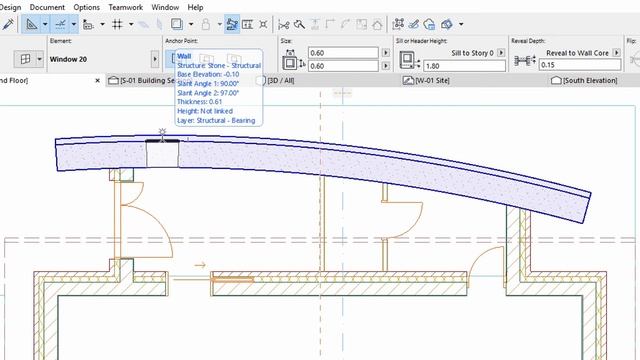Toggle the Guide Lines triangle-ruler icon

coord(31,24)
